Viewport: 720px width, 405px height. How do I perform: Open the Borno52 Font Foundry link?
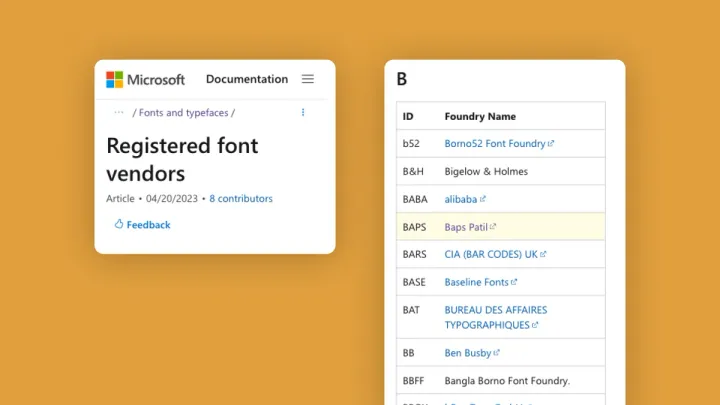pyautogui.click(x=495, y=143)
